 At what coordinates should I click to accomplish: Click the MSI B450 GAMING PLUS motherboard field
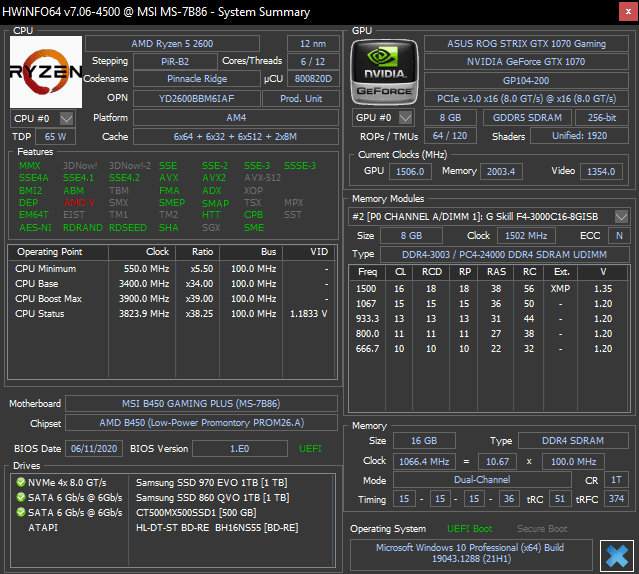(201, 404)
